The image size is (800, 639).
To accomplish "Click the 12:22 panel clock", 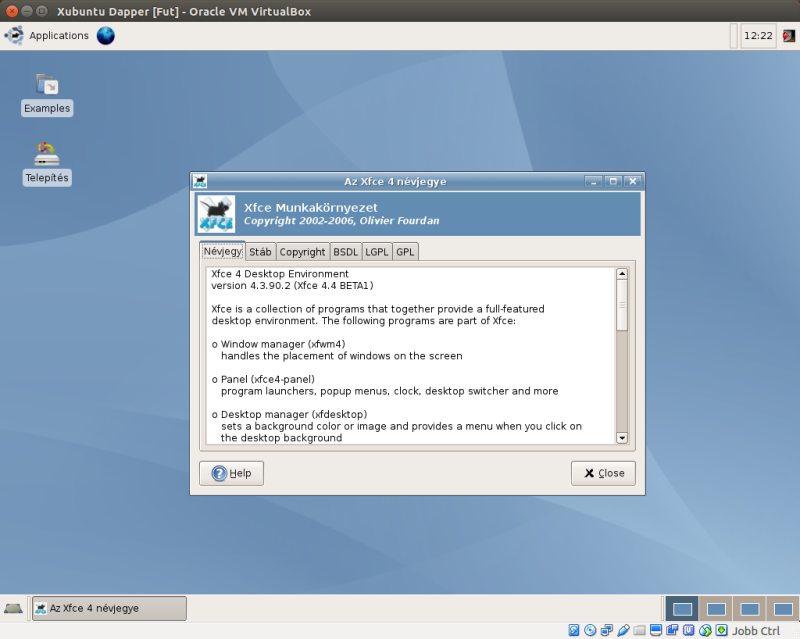I will 758,36.
